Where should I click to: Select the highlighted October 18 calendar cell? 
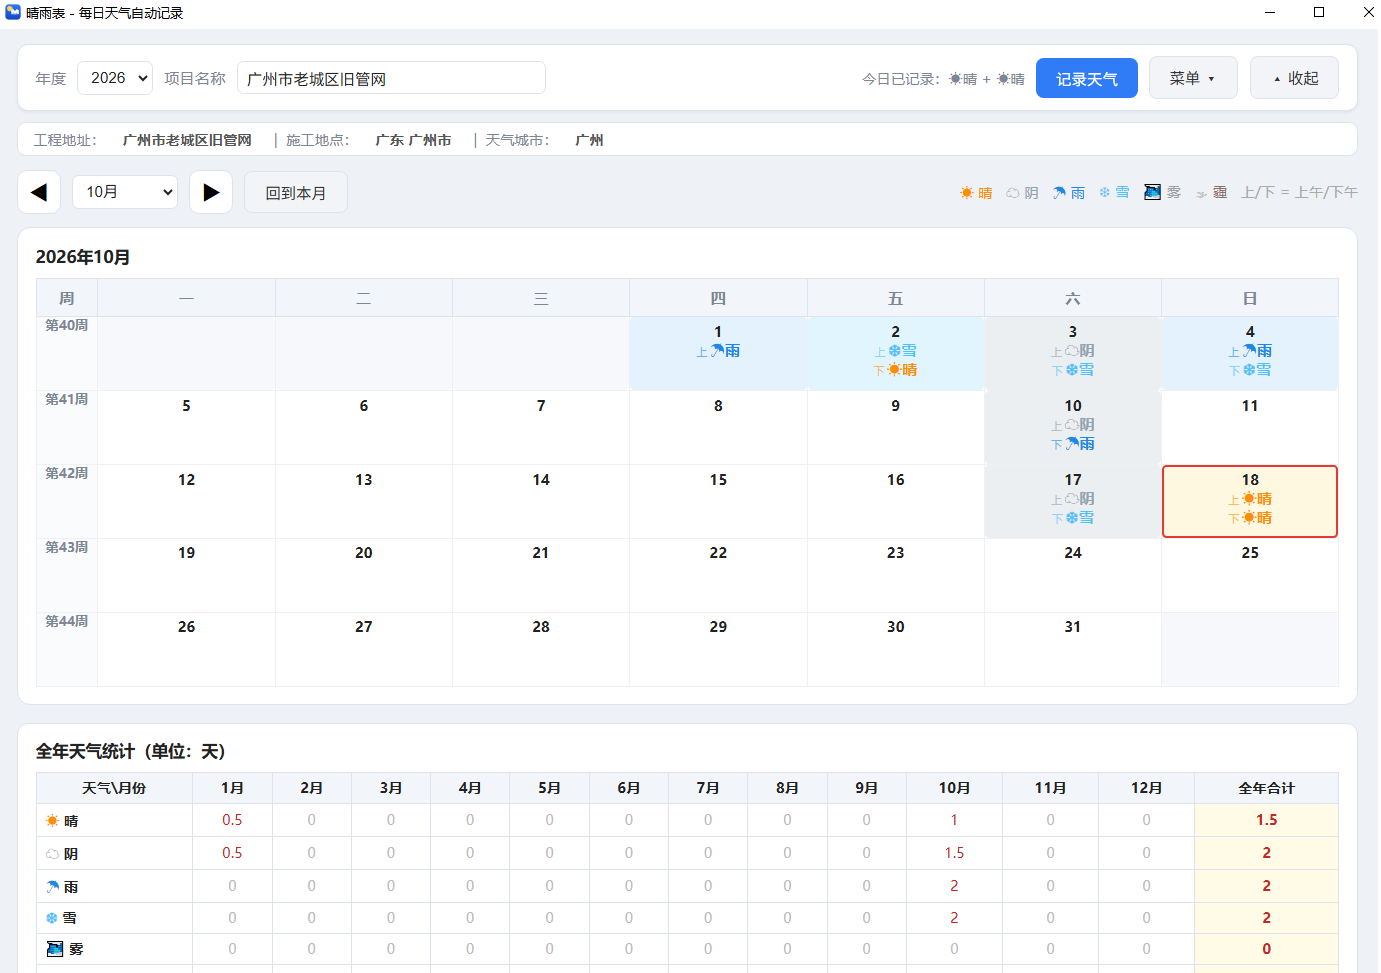click(1250, 502)
